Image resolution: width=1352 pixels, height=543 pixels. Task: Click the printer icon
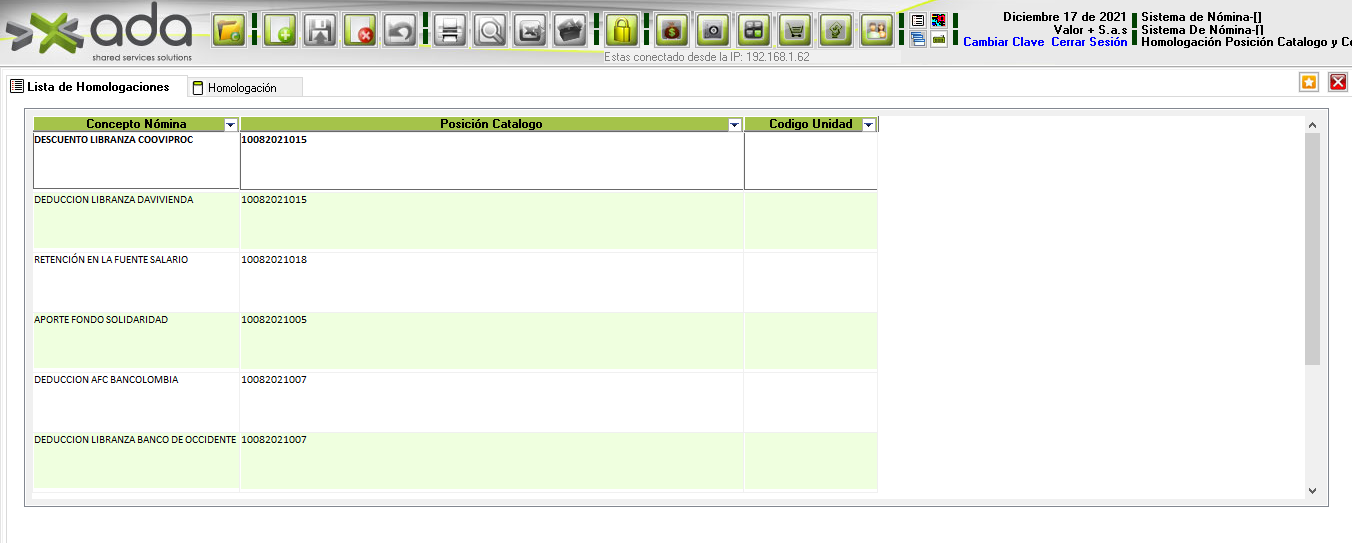point(450,30)
